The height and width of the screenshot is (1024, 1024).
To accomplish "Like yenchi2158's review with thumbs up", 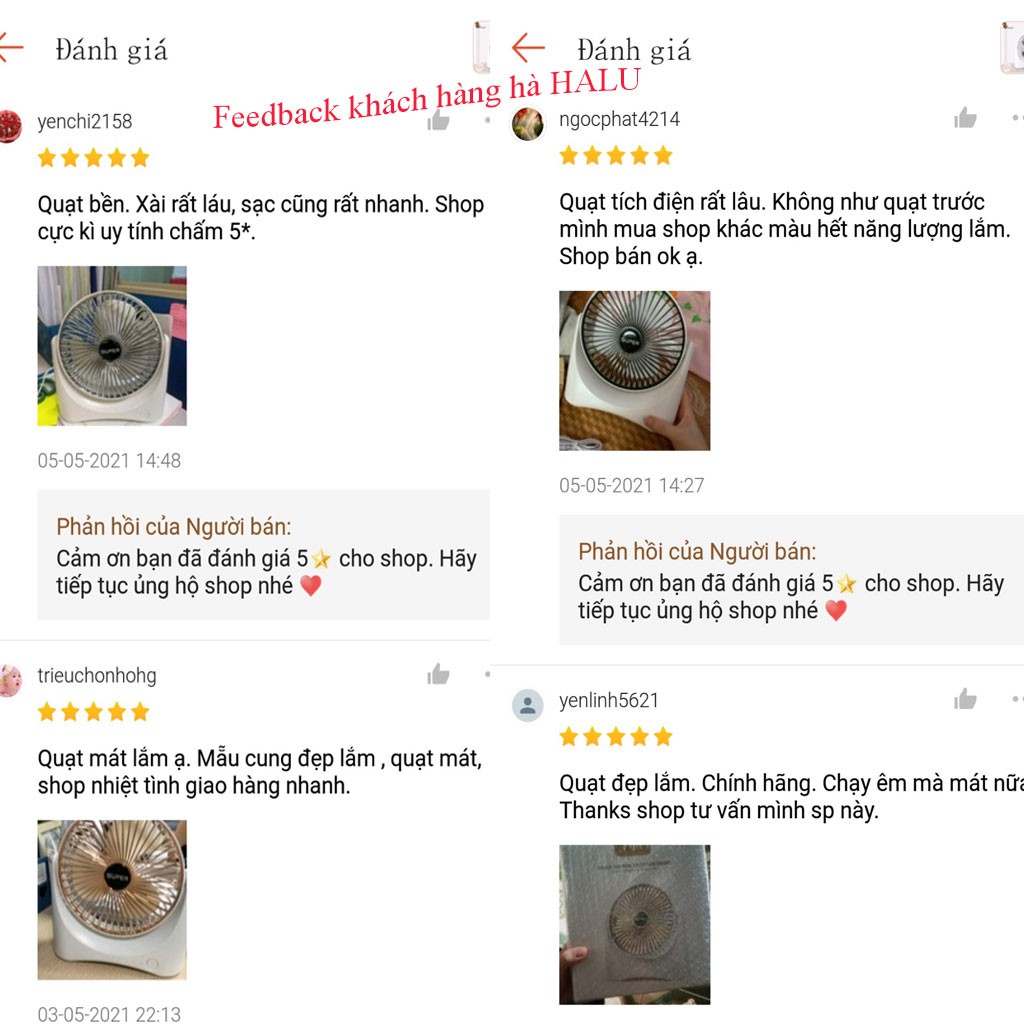I will coord(438,120).
